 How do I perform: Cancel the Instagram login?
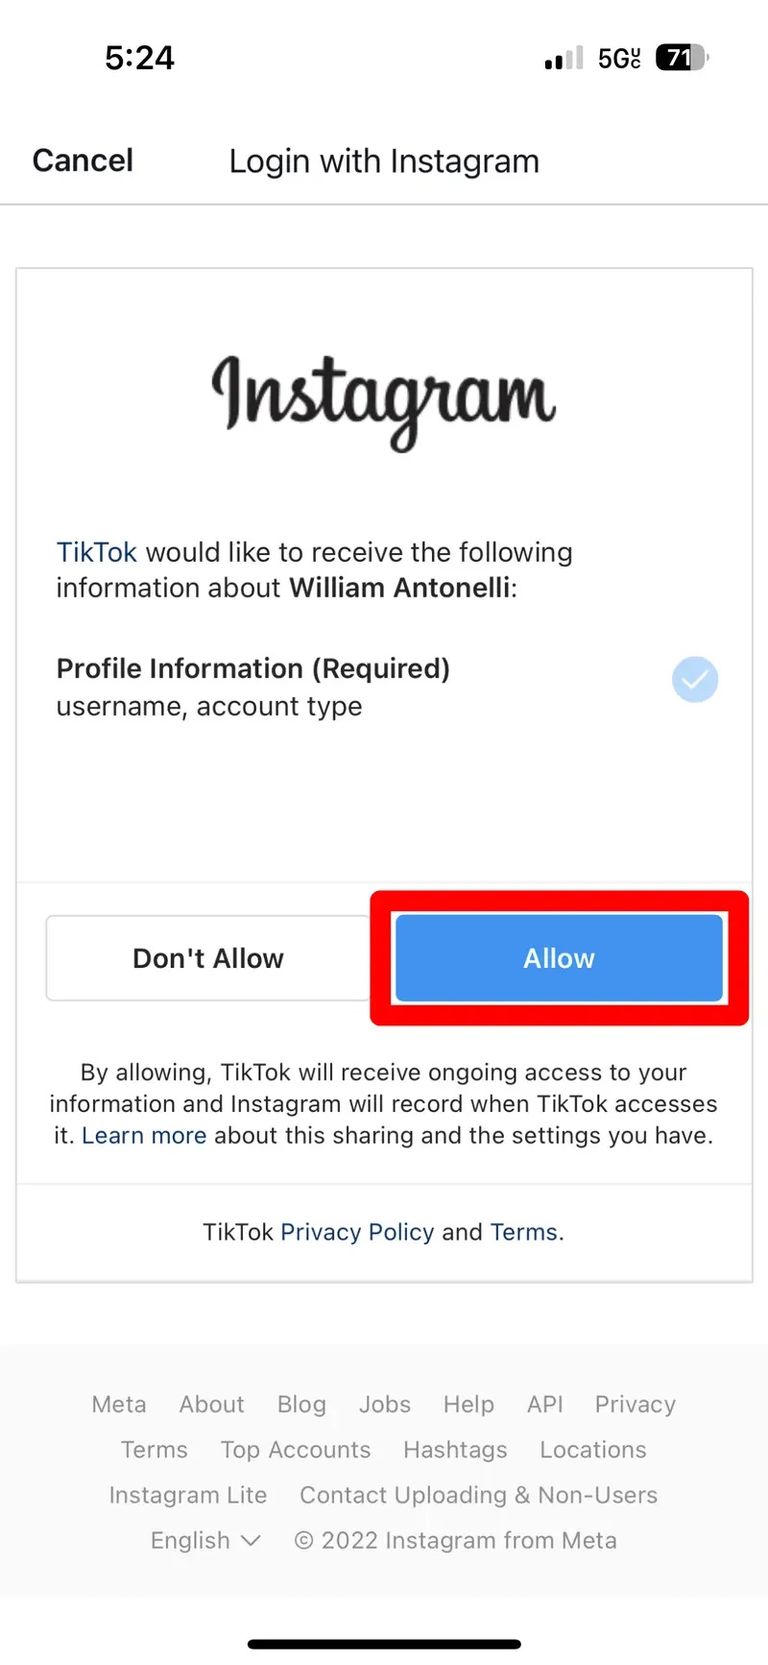pyautogui.click(x=83, y=160)
